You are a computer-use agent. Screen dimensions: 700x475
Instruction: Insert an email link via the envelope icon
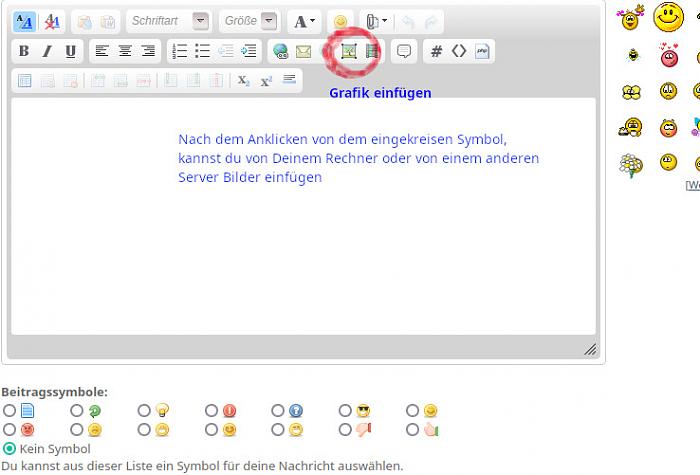click(303, 52)
